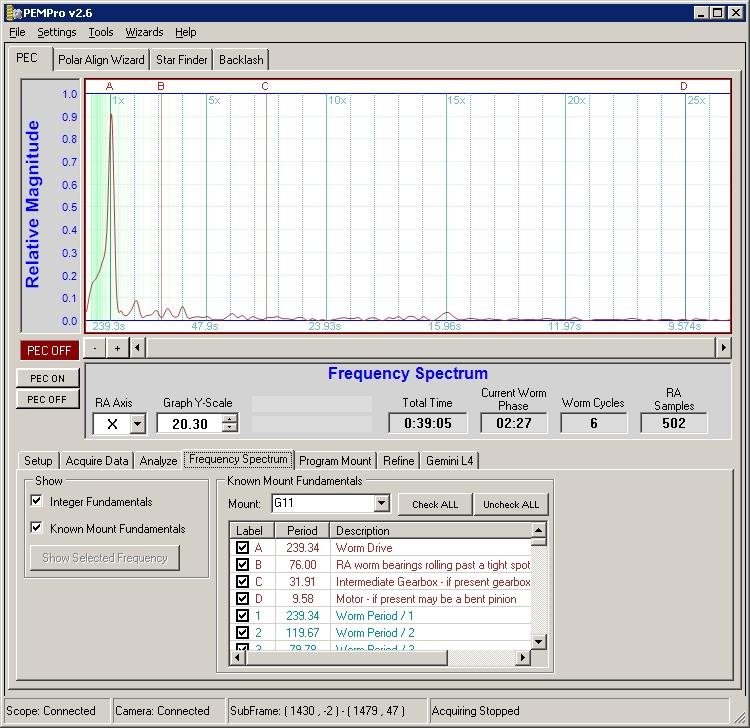The height and width of the screenshot is (728, 750).
Task: Click the graph scrollbar left arrow
Action: pyautogui.click(x=138, y=348)
